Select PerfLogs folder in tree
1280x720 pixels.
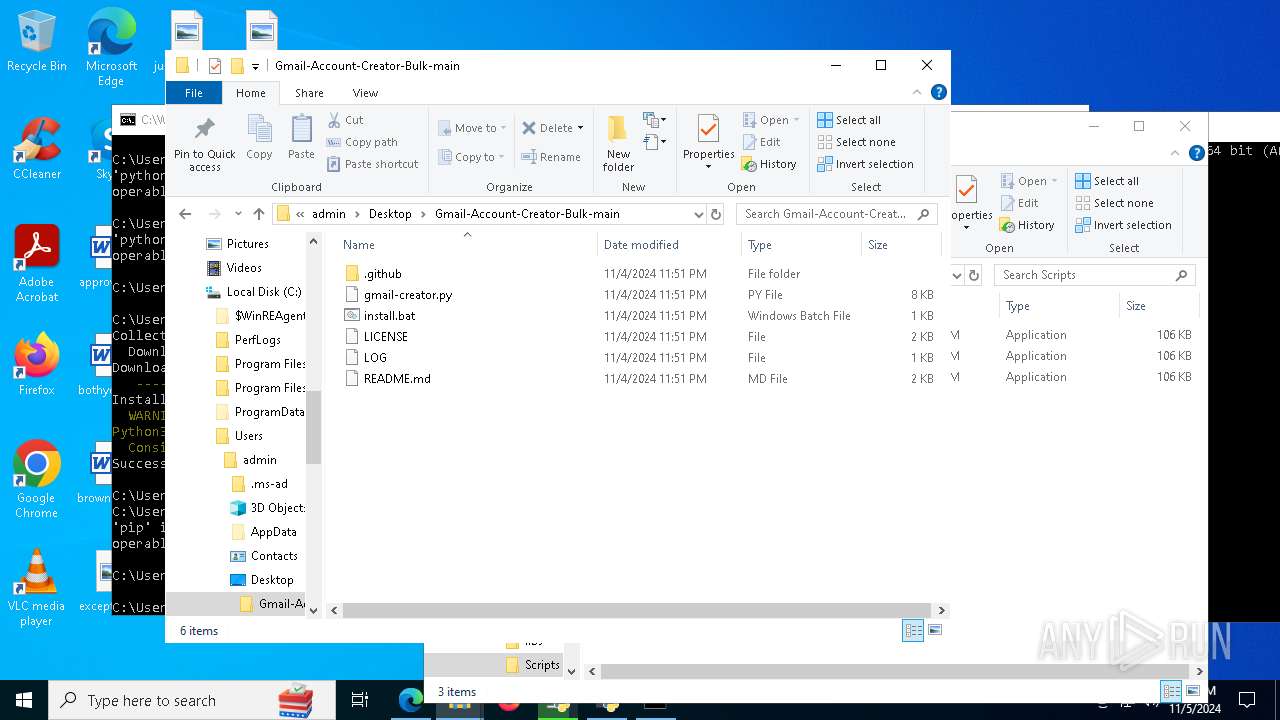[x=257, y=340]
